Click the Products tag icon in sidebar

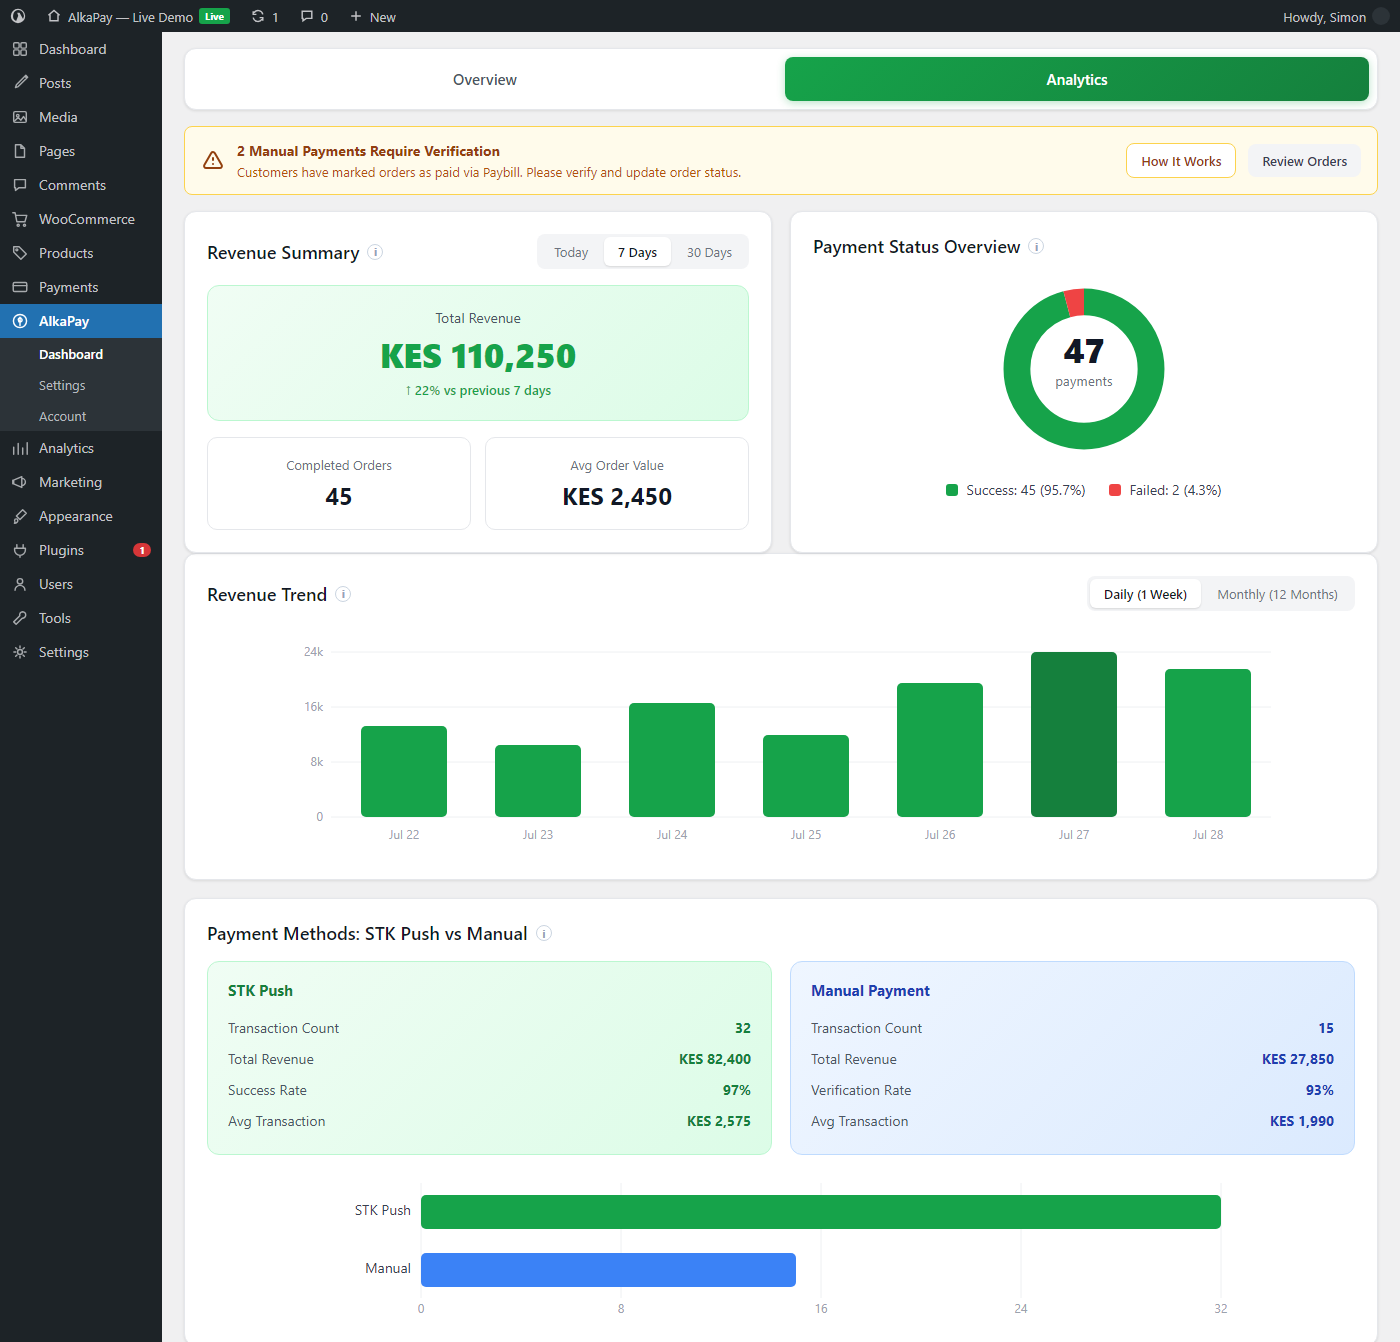(20, 253)
